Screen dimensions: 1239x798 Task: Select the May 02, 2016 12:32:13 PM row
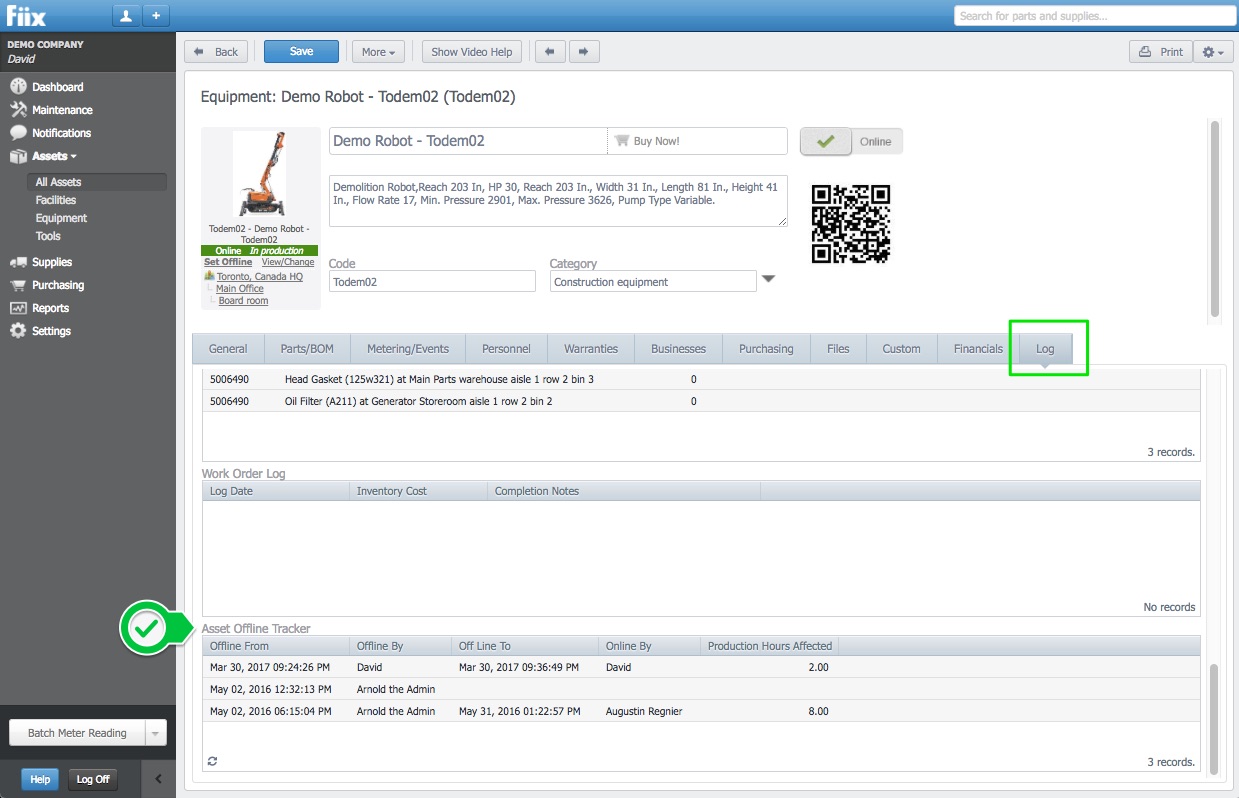coord(701,689)
